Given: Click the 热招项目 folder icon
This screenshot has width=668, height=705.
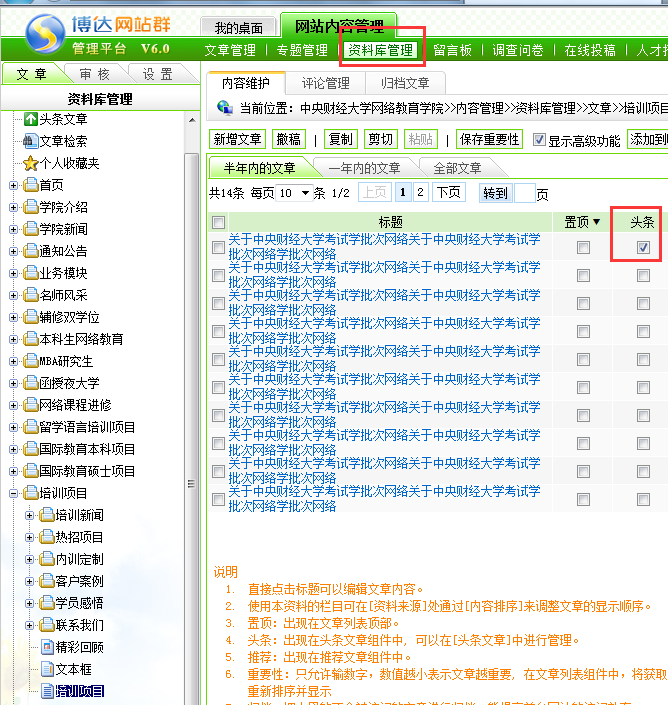Looking at the screenshot, I should [x=47, y=537].
